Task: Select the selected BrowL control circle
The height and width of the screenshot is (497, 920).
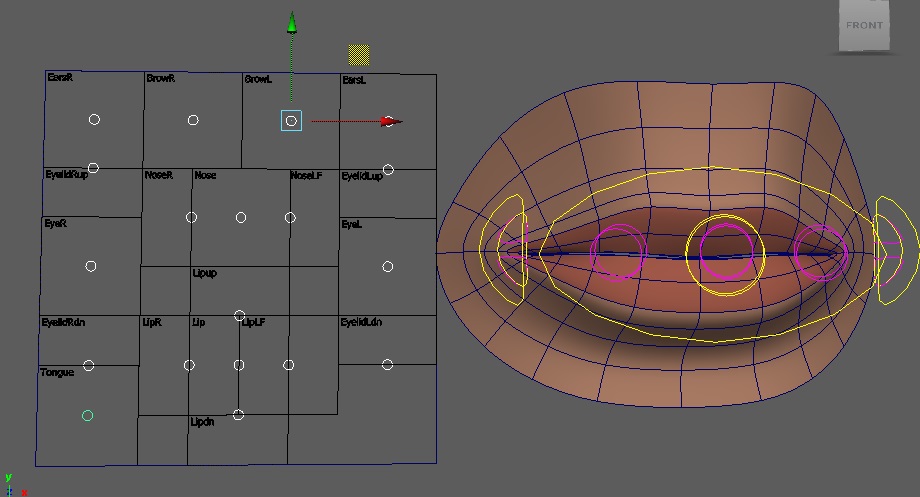Action: point(291,121)
